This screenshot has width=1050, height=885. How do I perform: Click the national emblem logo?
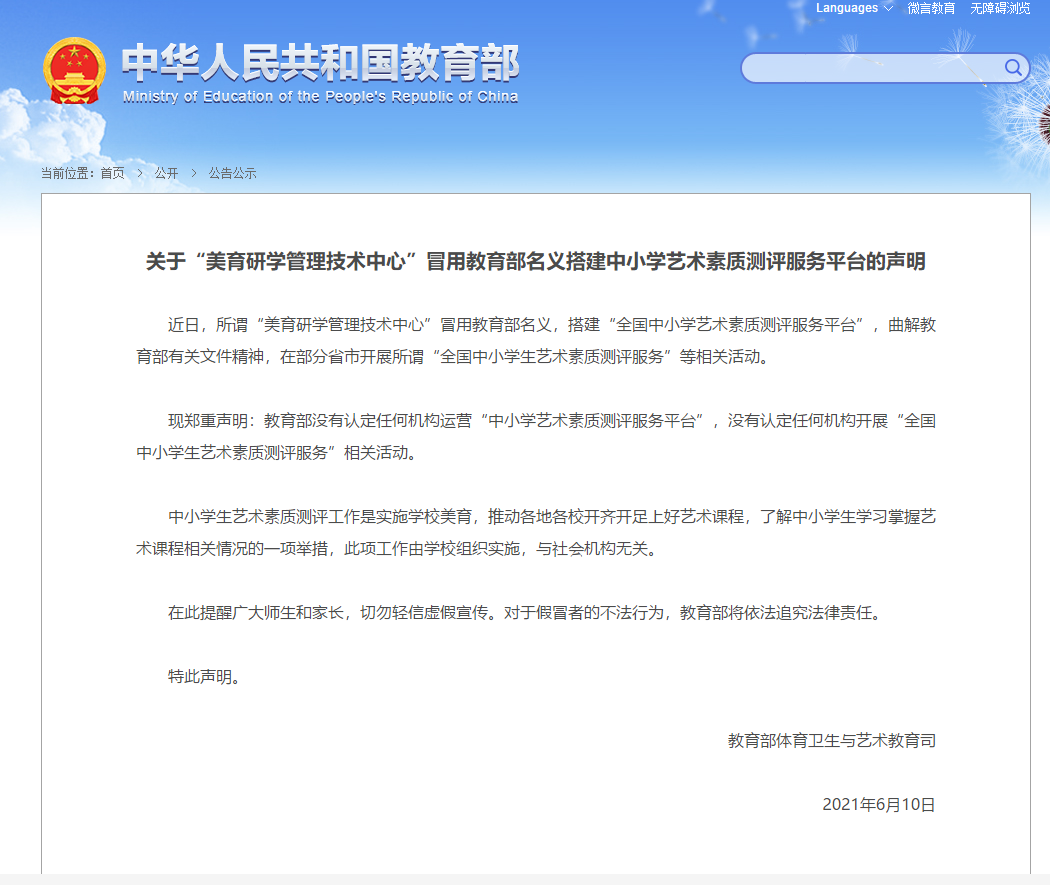(x=74, y=71)
